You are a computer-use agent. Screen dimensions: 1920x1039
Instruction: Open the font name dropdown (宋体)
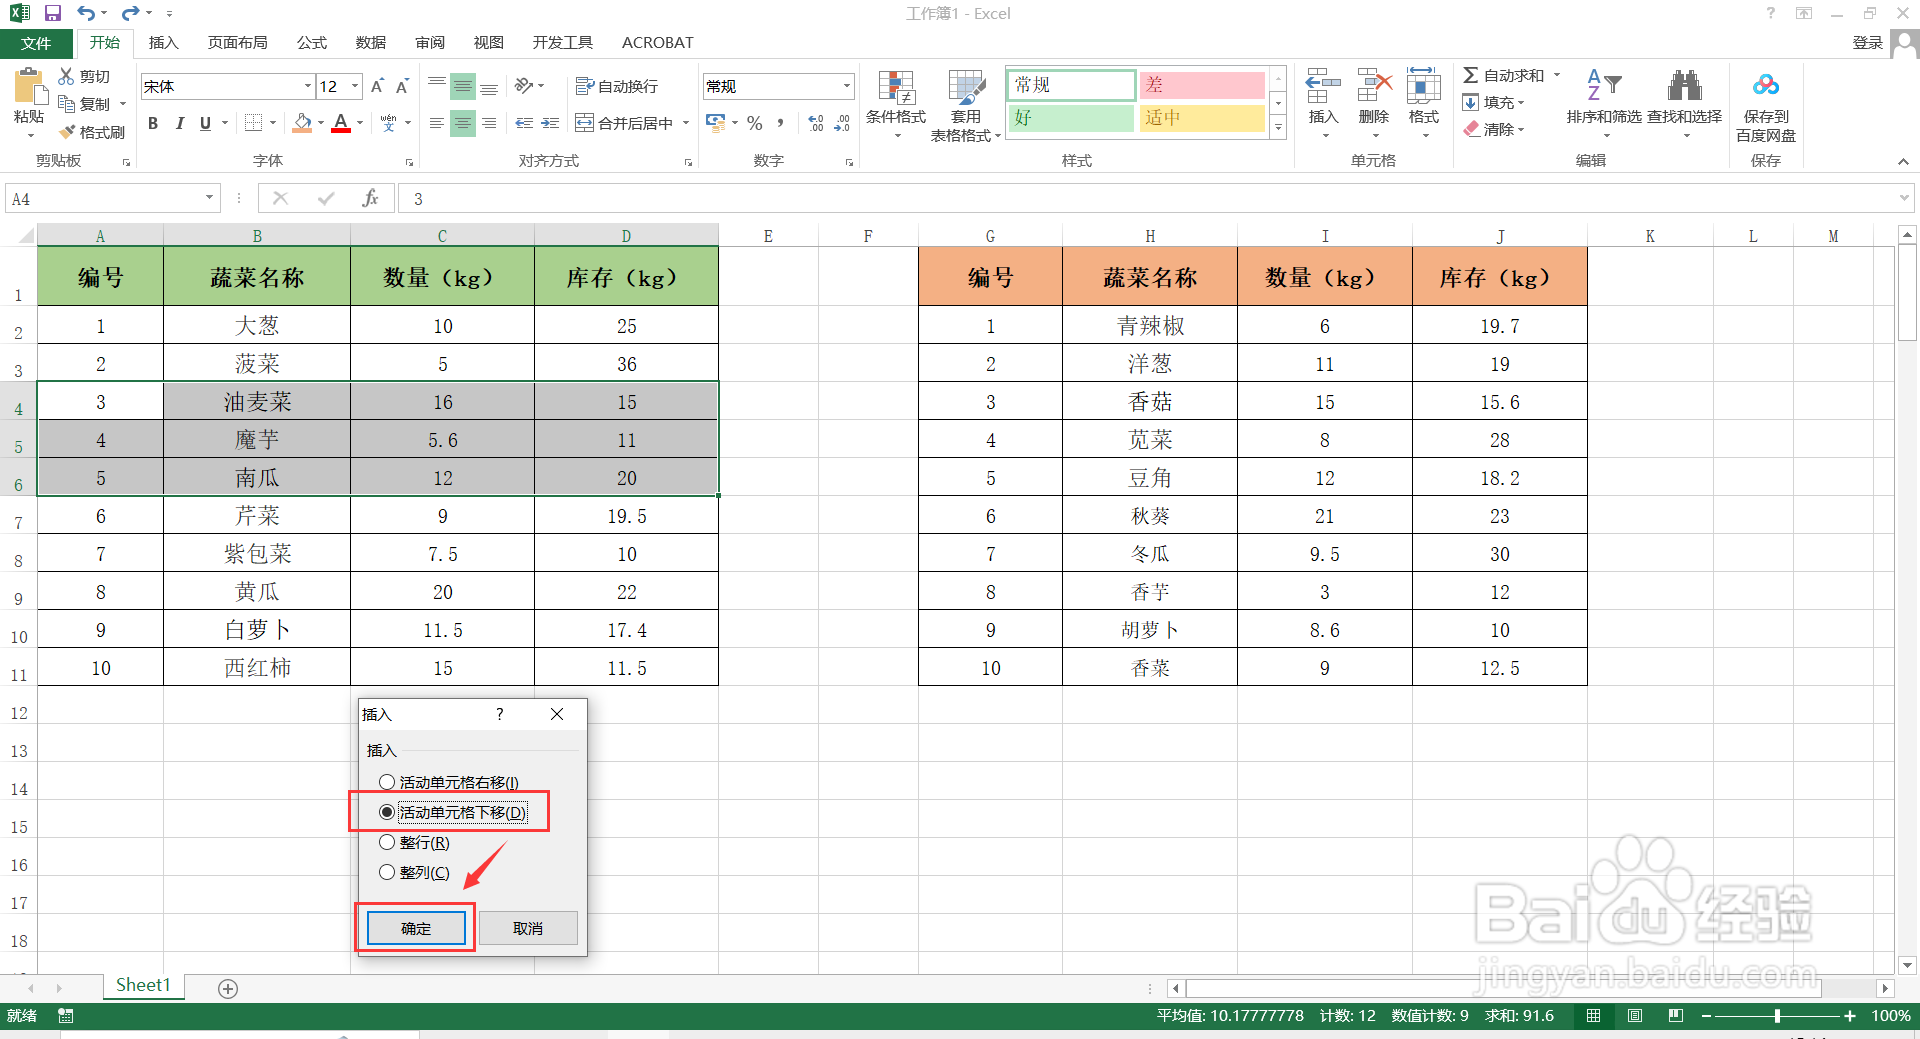(307, 86)
